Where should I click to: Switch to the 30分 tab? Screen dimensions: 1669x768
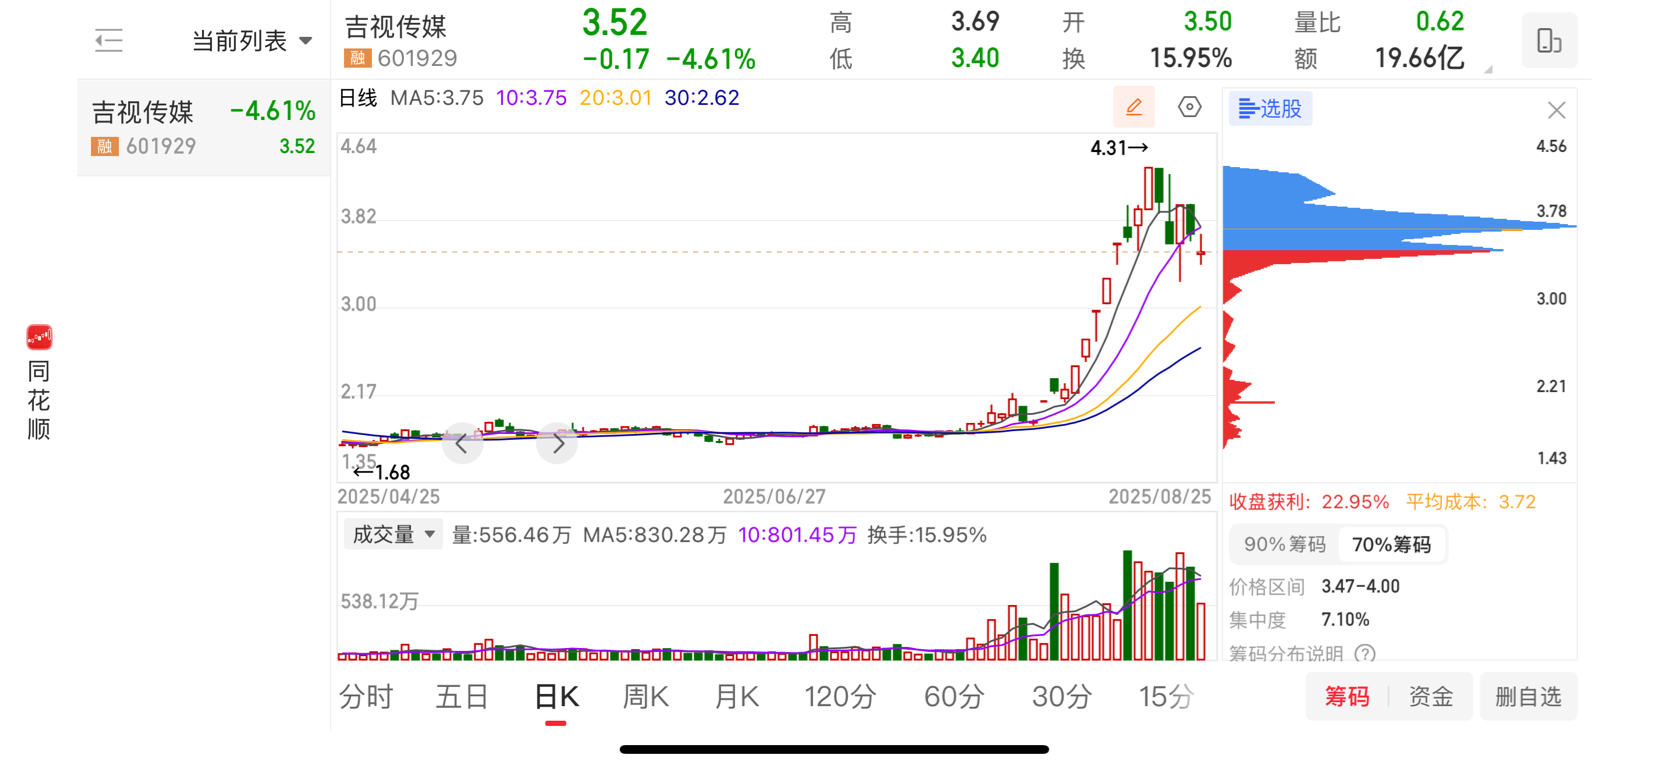click(1062, 697)
